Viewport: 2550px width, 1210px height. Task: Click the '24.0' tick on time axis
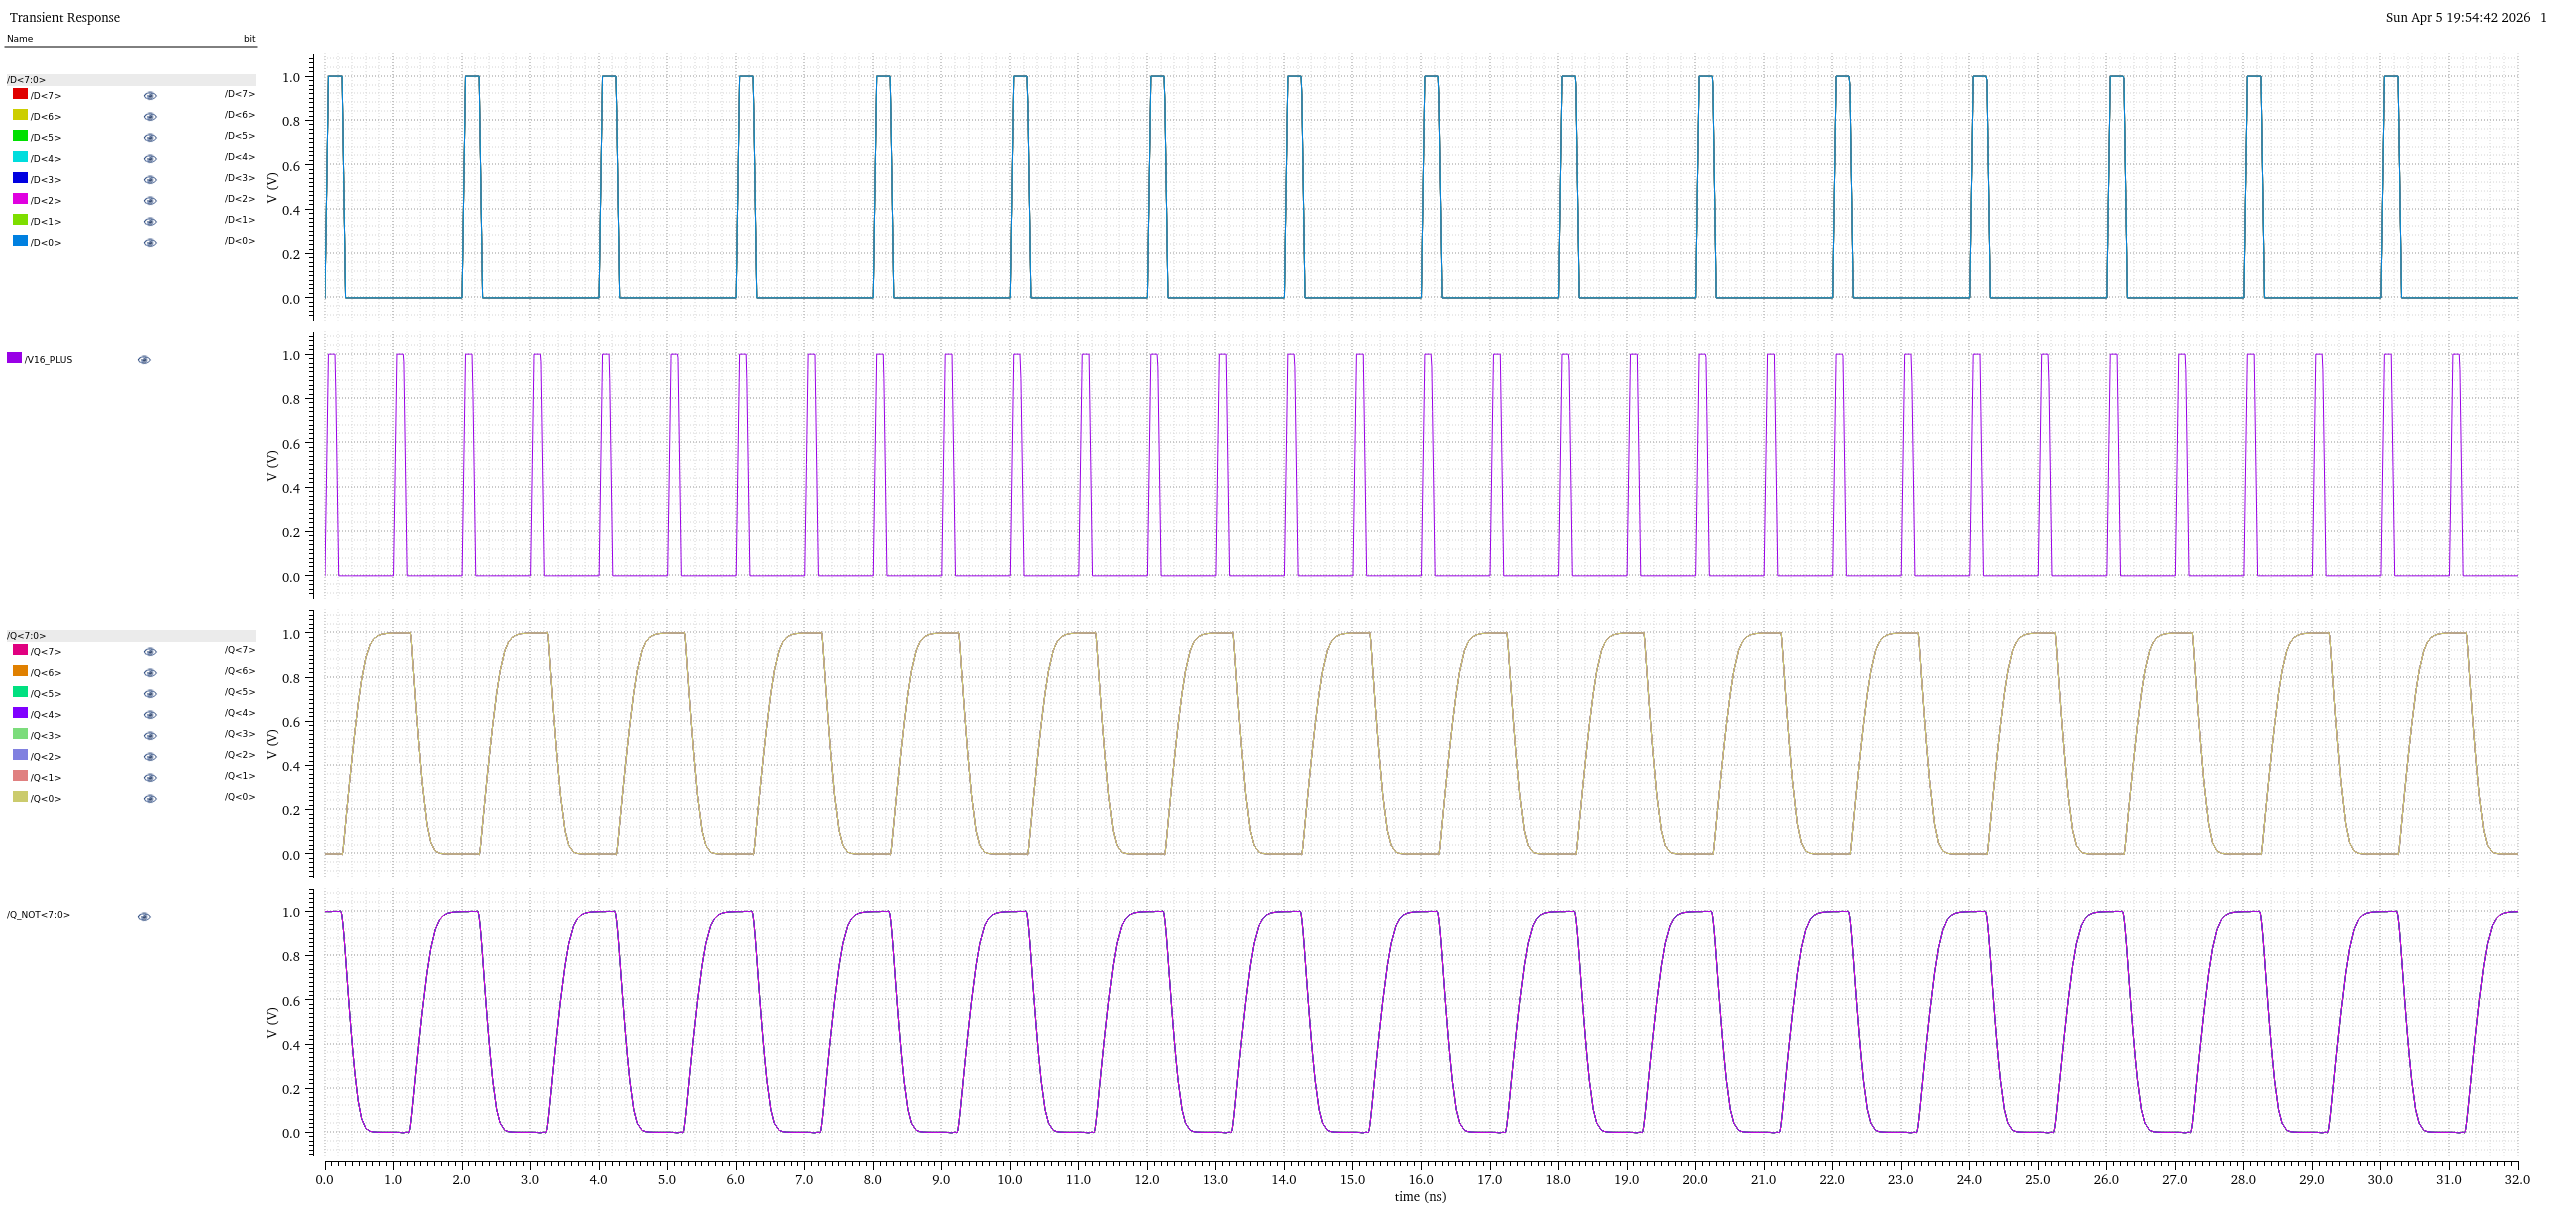tap(1969, 1180)
